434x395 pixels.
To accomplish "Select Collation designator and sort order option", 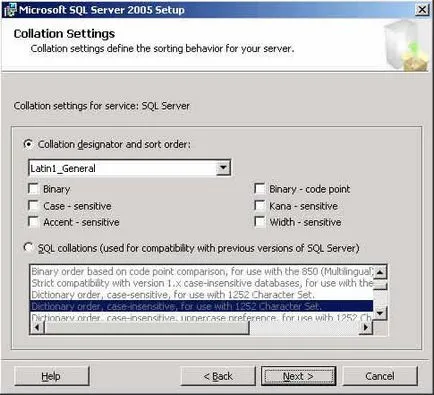I will coord(29,144).
